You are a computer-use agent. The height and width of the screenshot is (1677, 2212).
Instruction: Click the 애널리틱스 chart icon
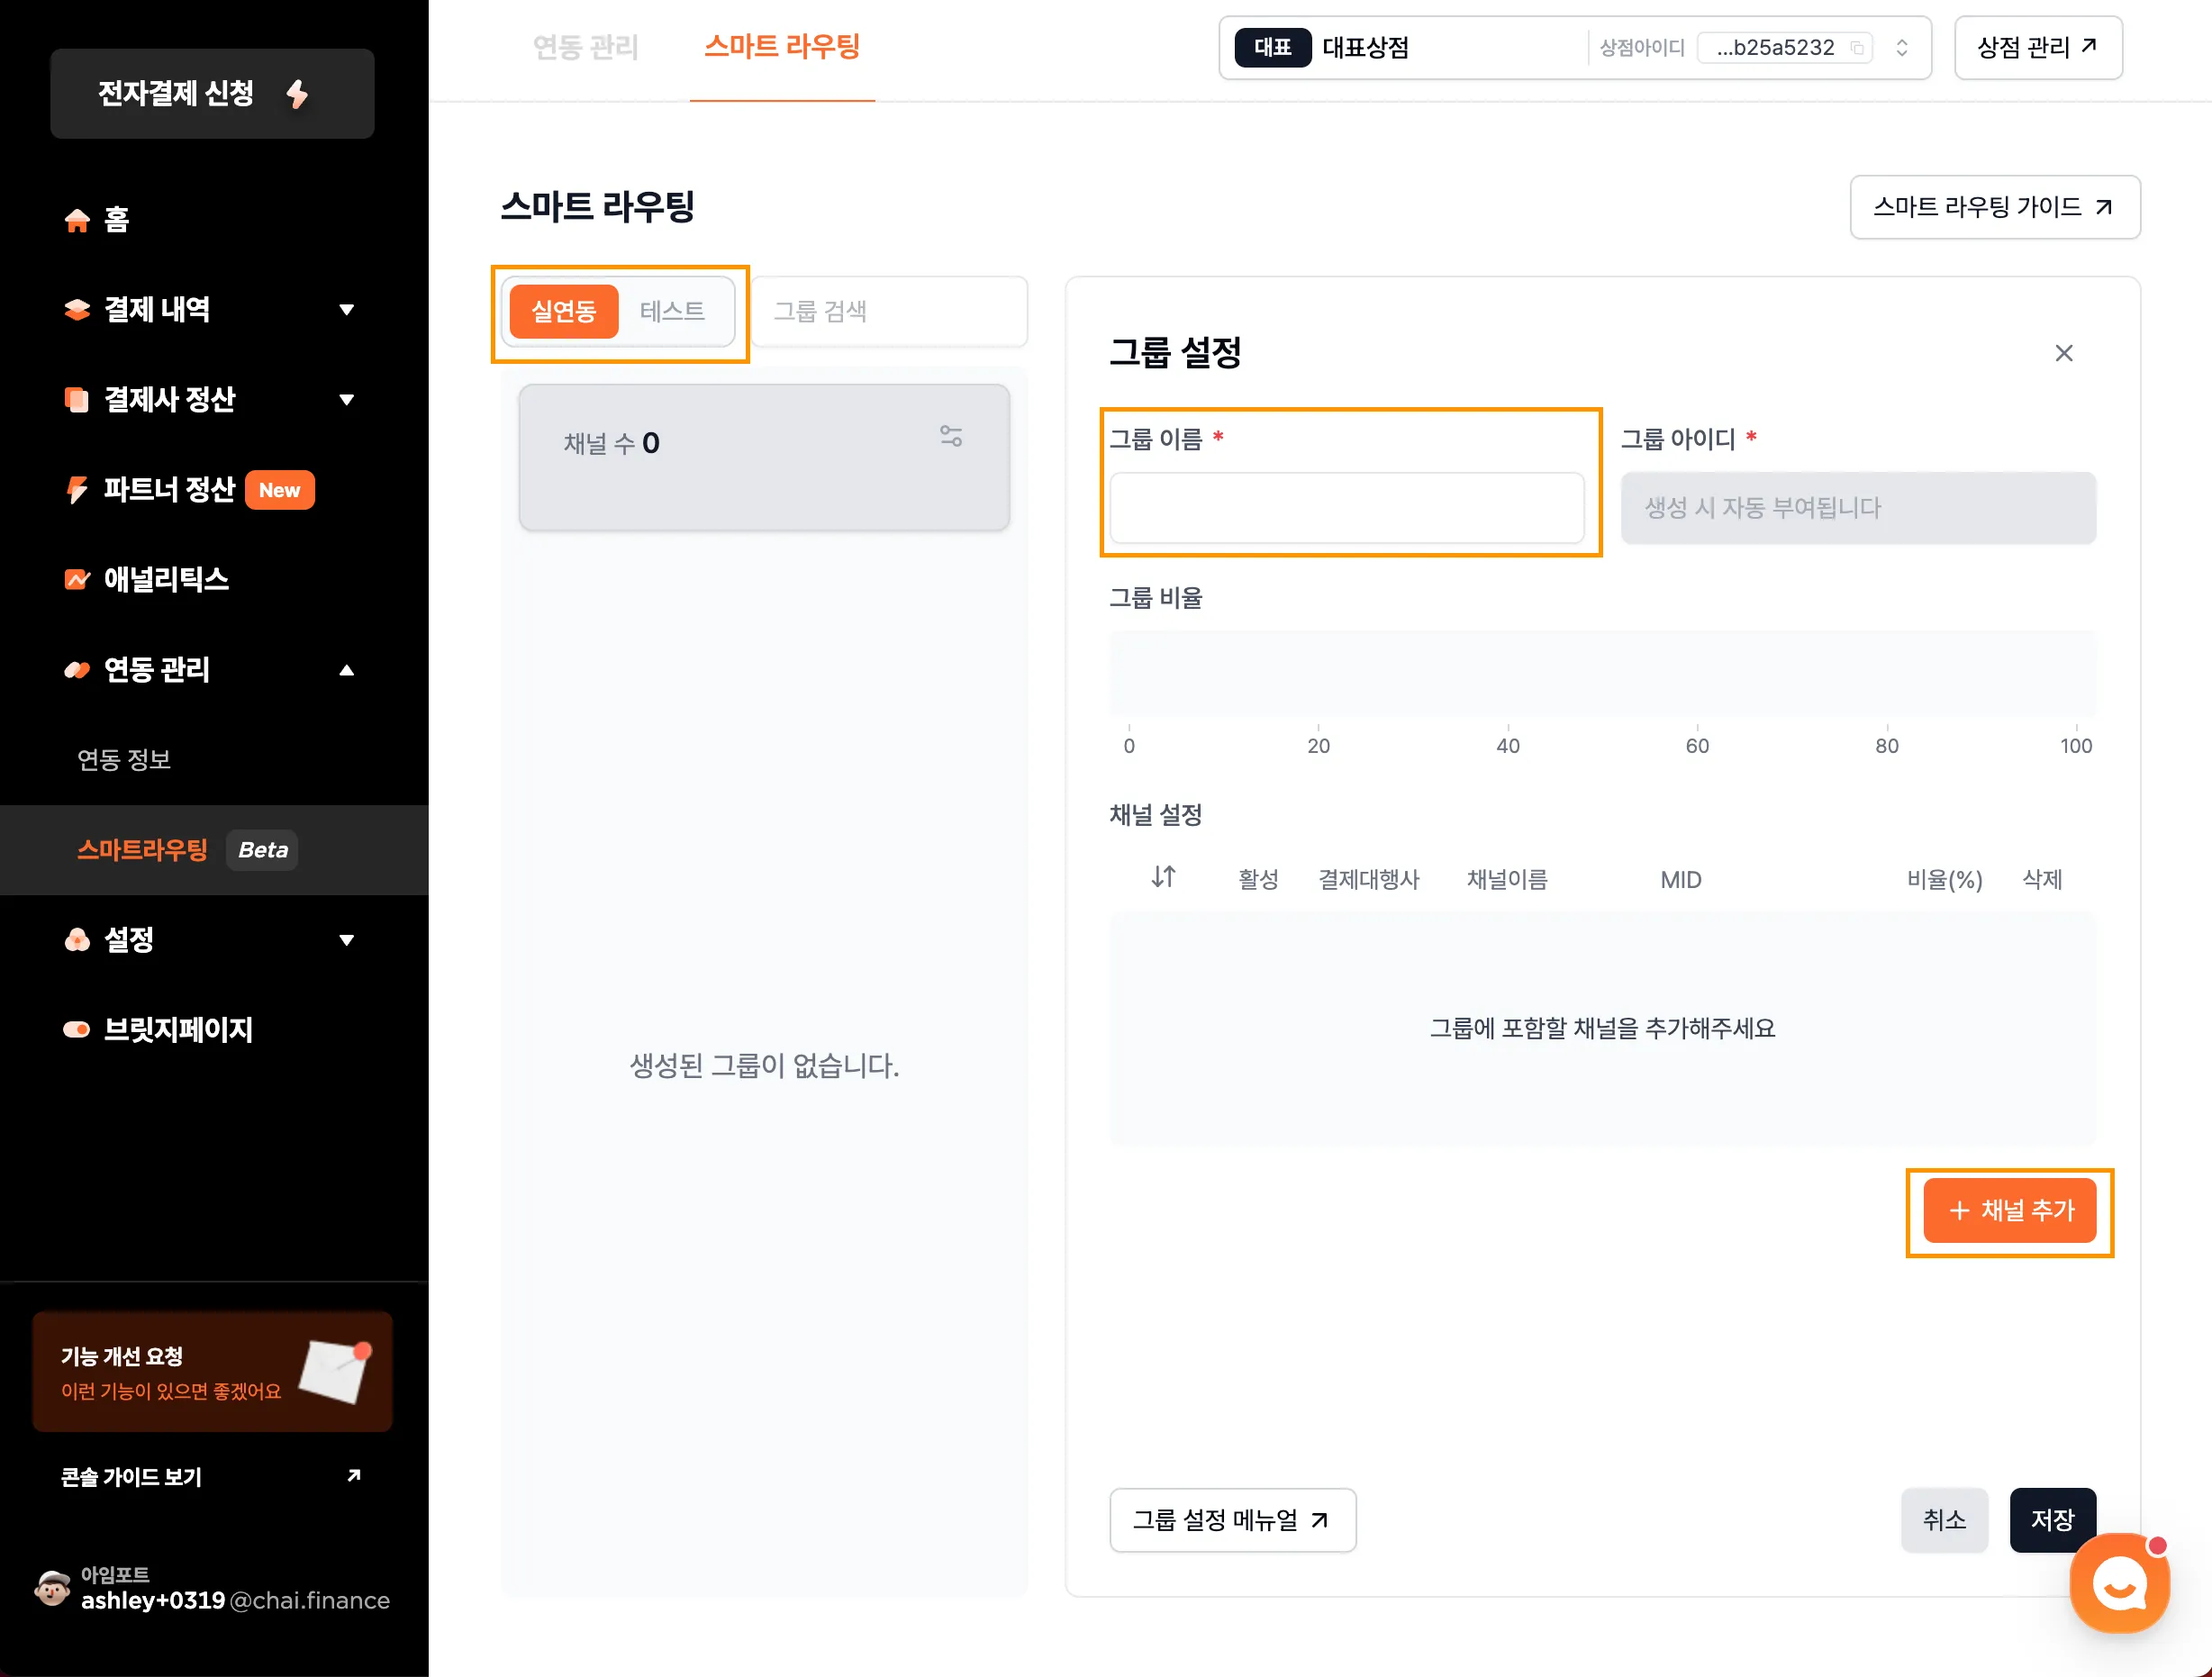pyautogui.click(x=77, y=579)
